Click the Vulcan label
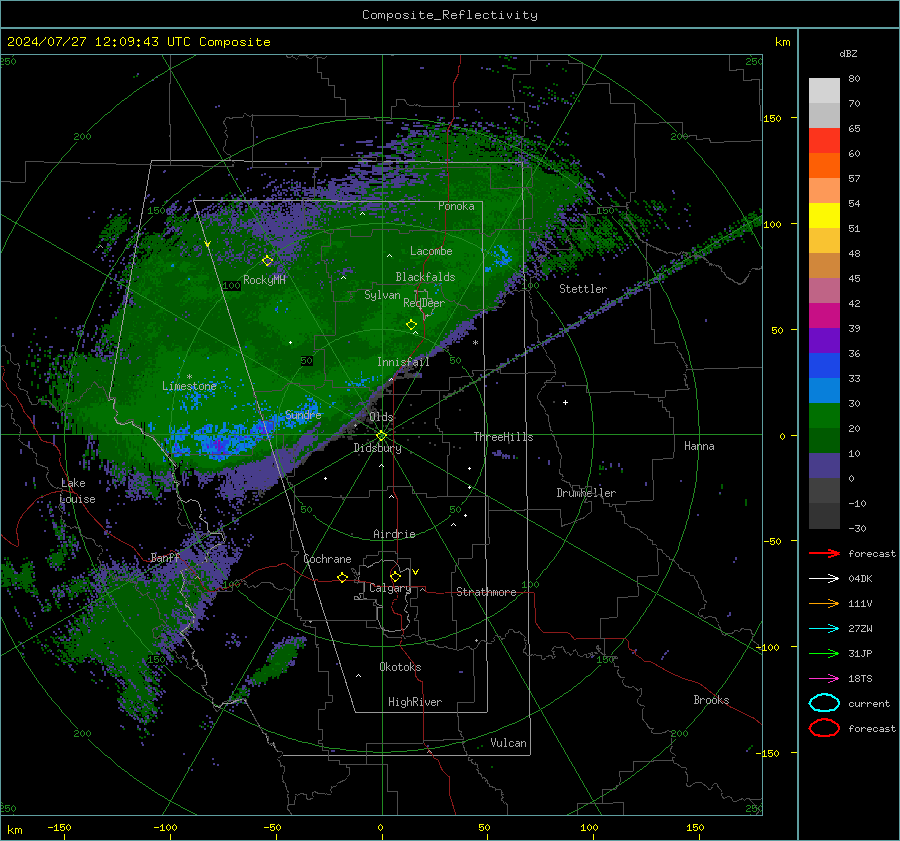 tap(508, 743)
